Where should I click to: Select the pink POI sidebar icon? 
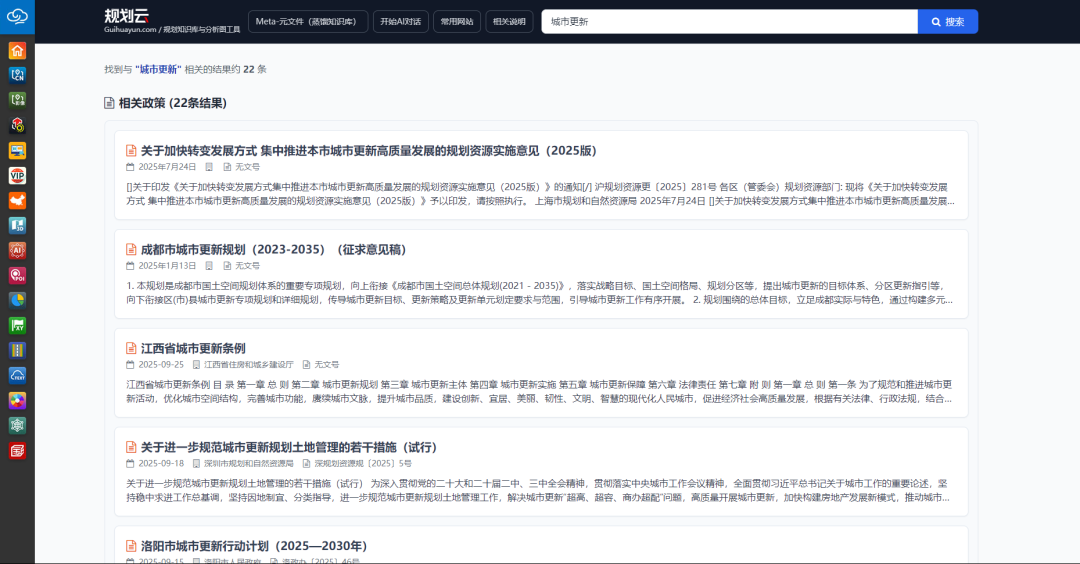(17, 275)
